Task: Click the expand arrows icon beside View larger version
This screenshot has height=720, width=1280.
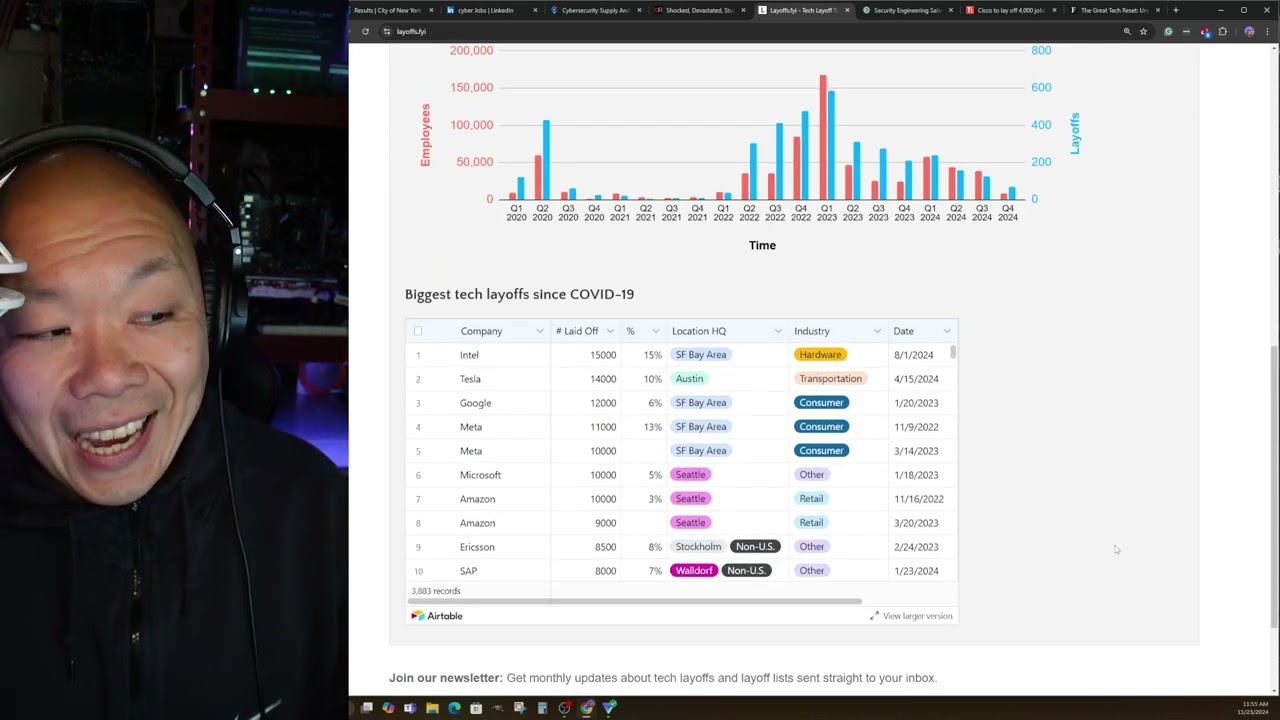Action: click(874, 616)
